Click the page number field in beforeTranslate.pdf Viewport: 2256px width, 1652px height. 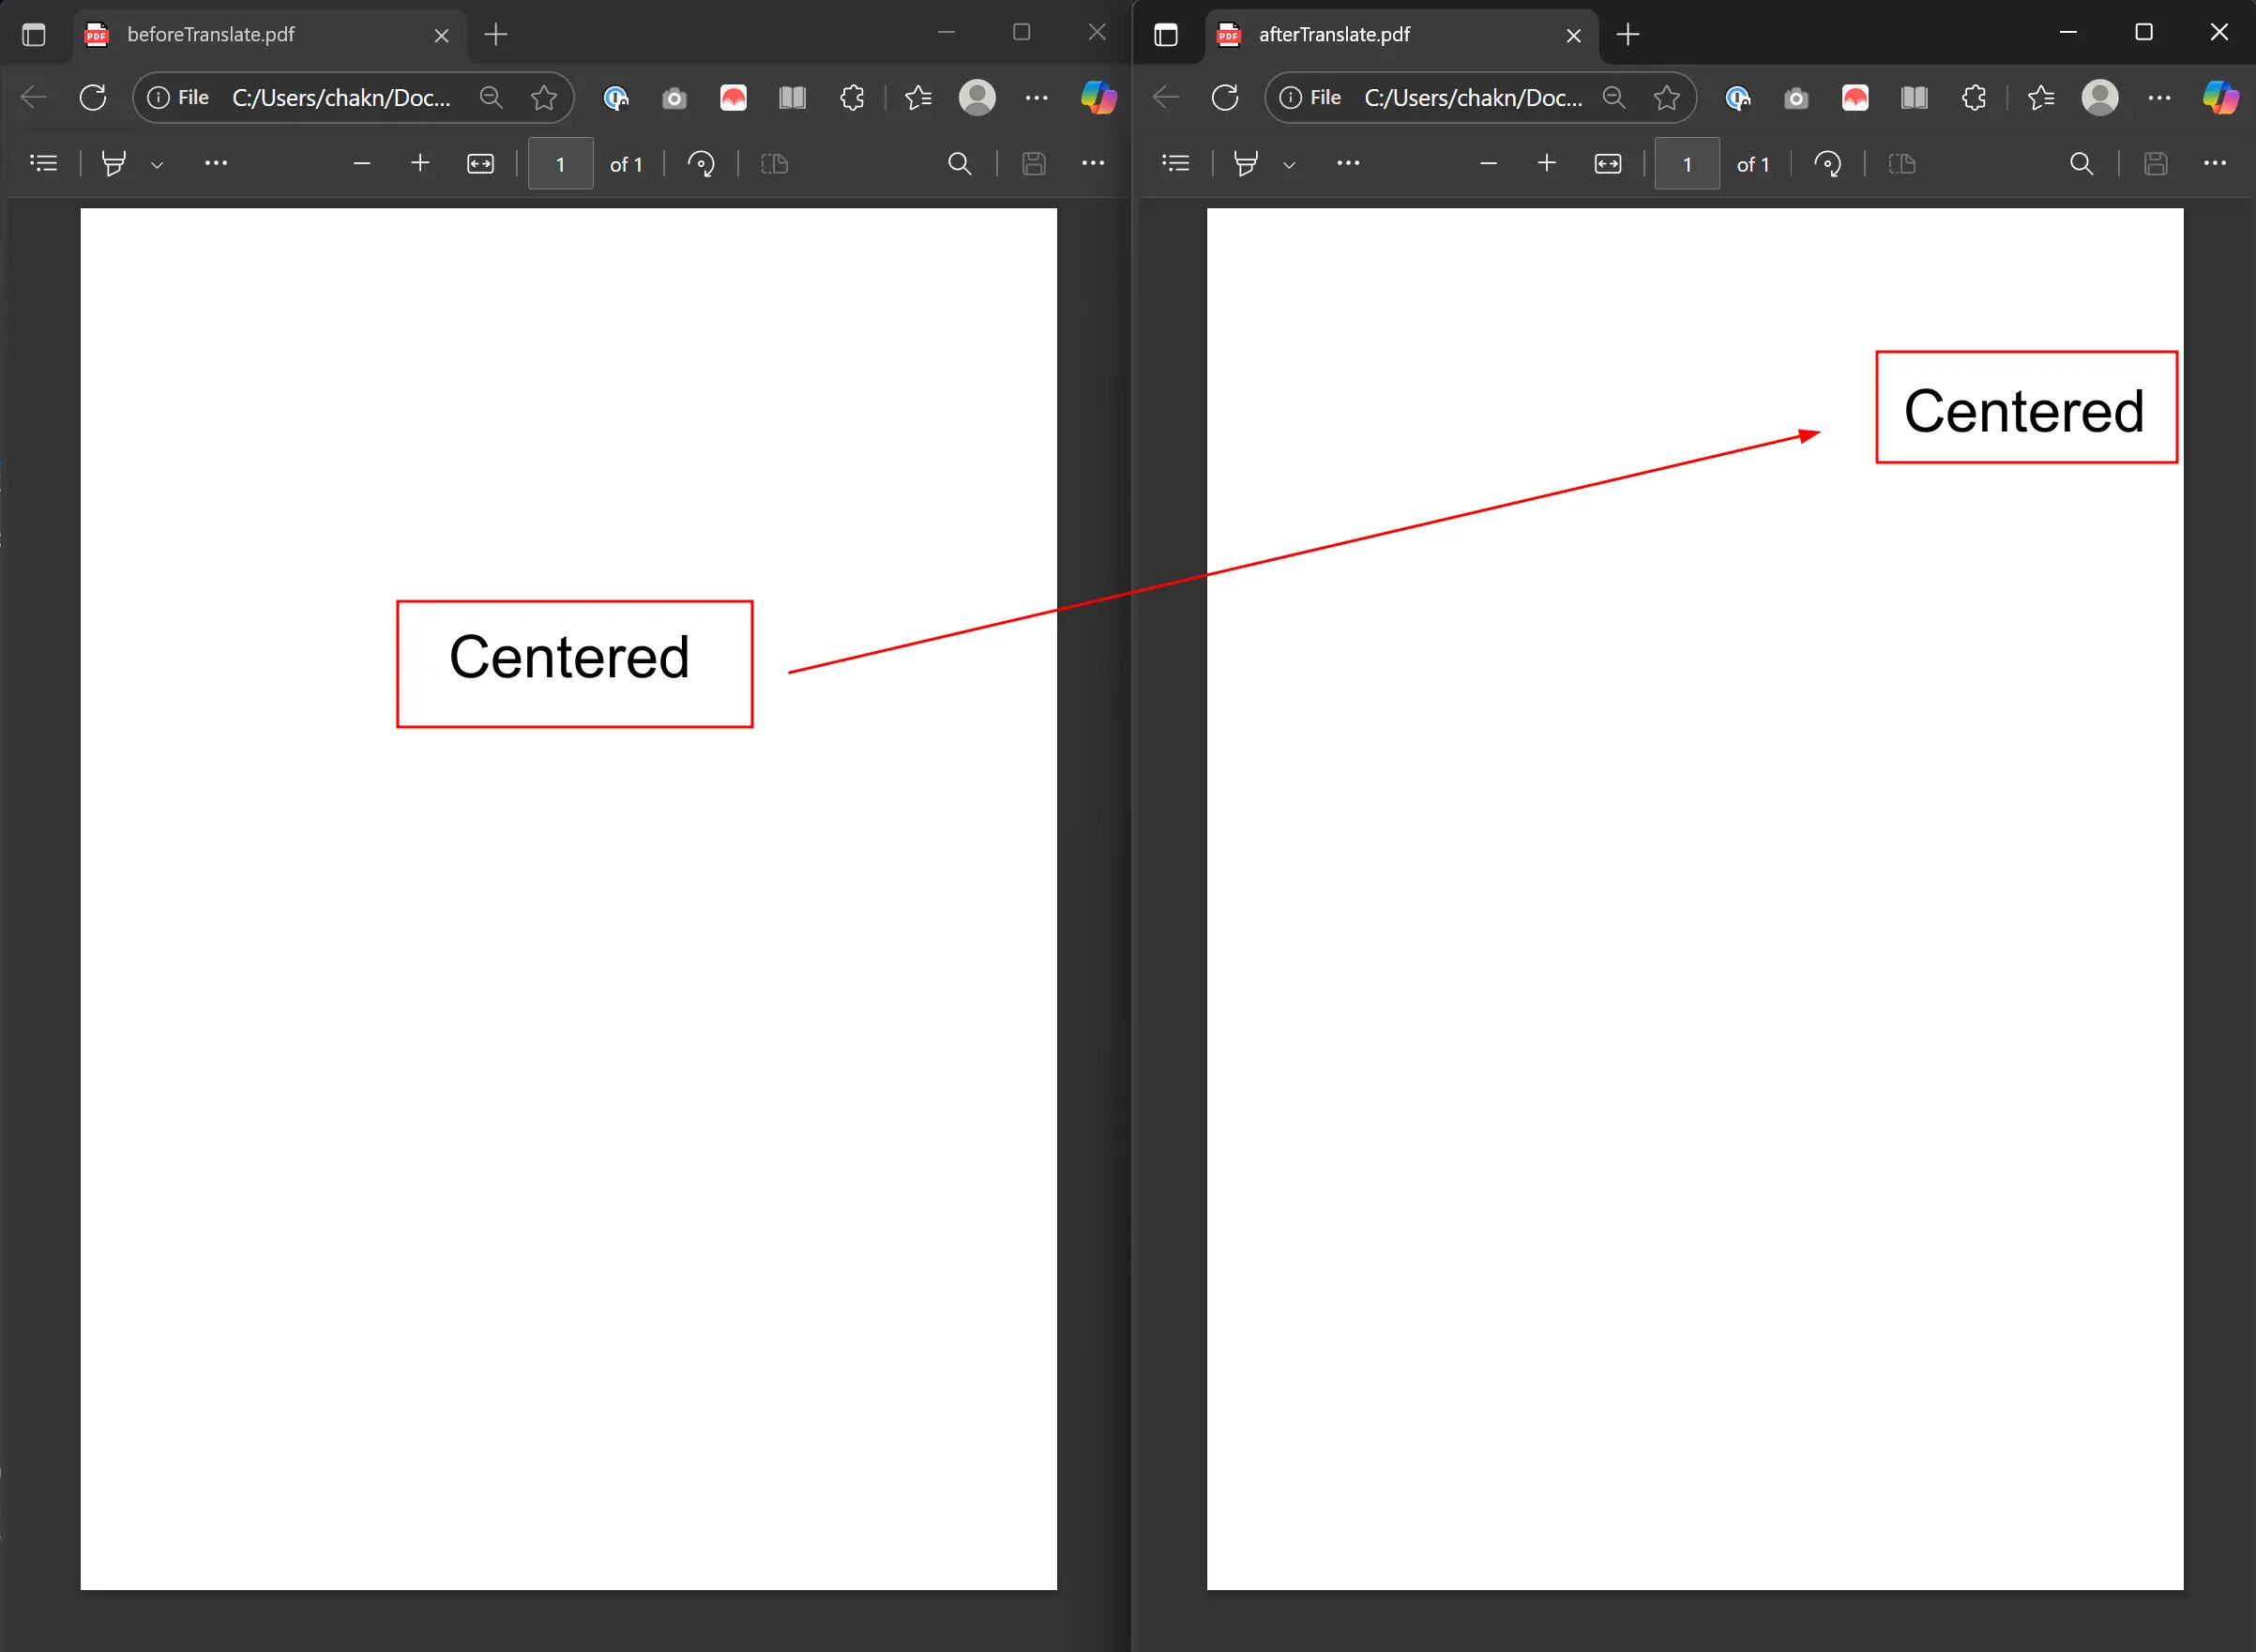tap(560, 163)
